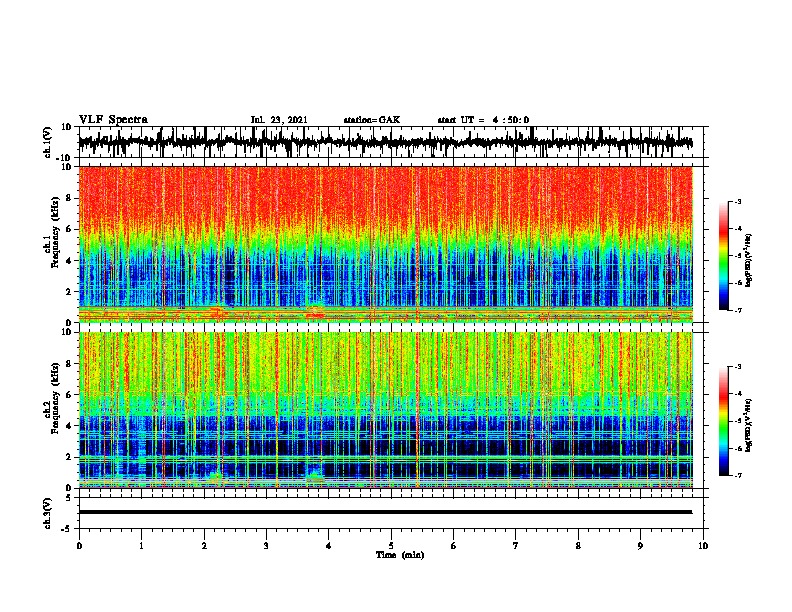Viewport: 792px width, 612px height.
Task: Click the "-3" label on ch.2 color bar
Action: click(737, 367)
